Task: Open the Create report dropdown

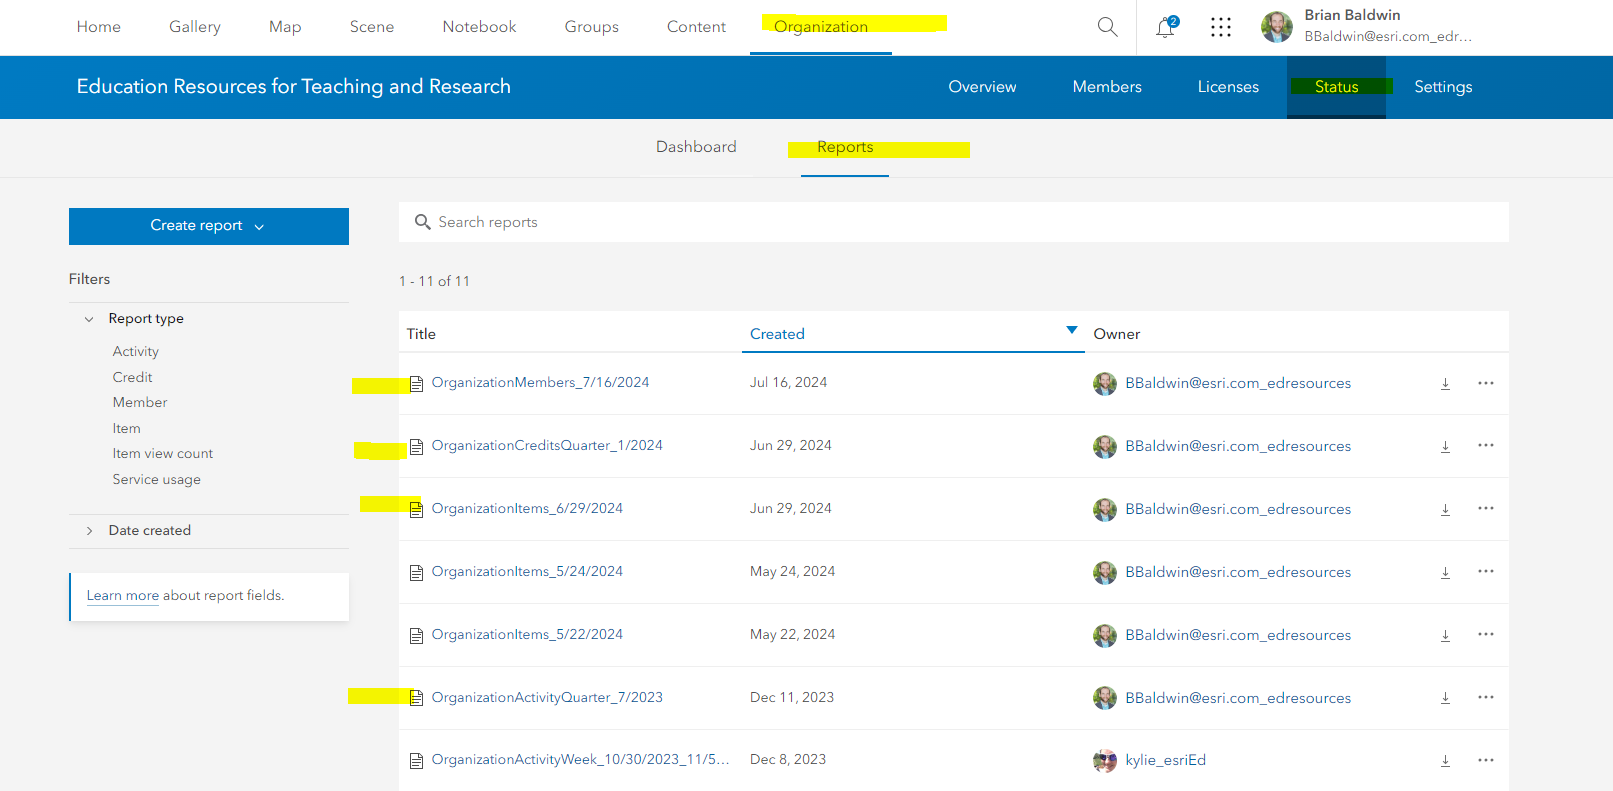Action: coord(209,226)
